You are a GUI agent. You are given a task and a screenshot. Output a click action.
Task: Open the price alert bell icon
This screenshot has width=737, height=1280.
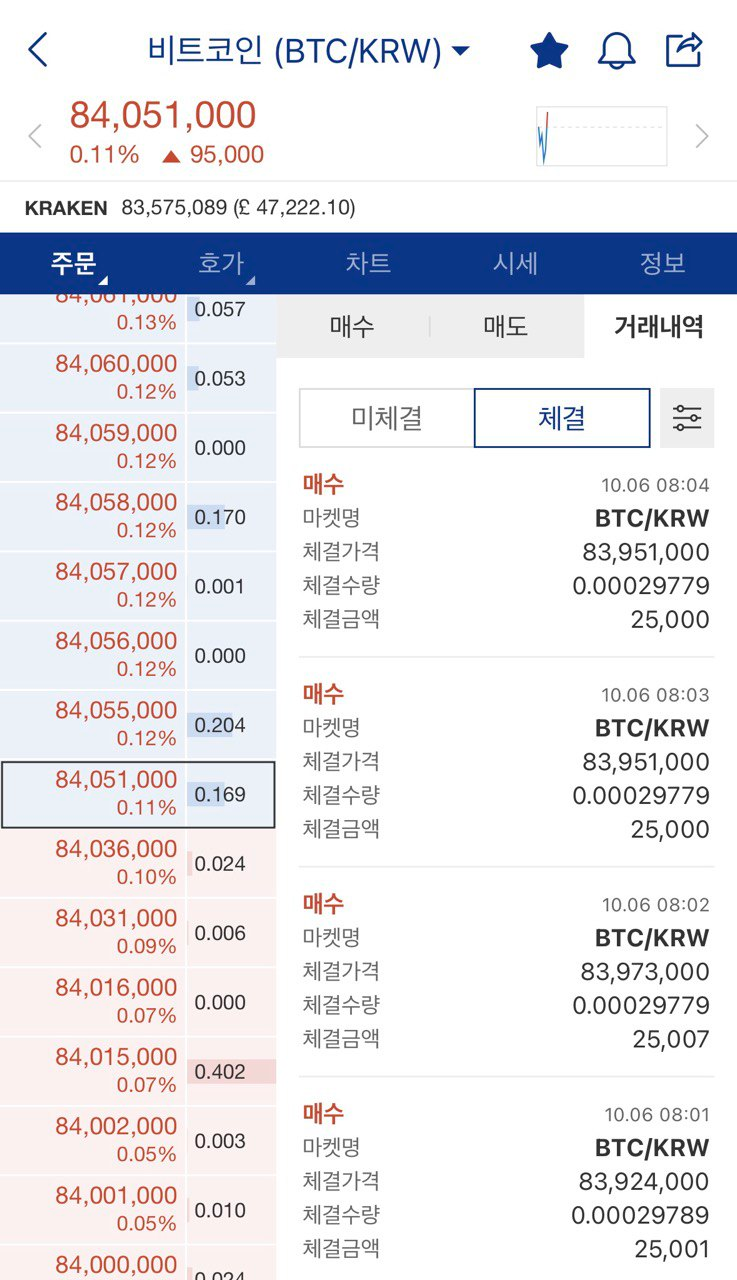pyautogui.click(x=617, y=50)
